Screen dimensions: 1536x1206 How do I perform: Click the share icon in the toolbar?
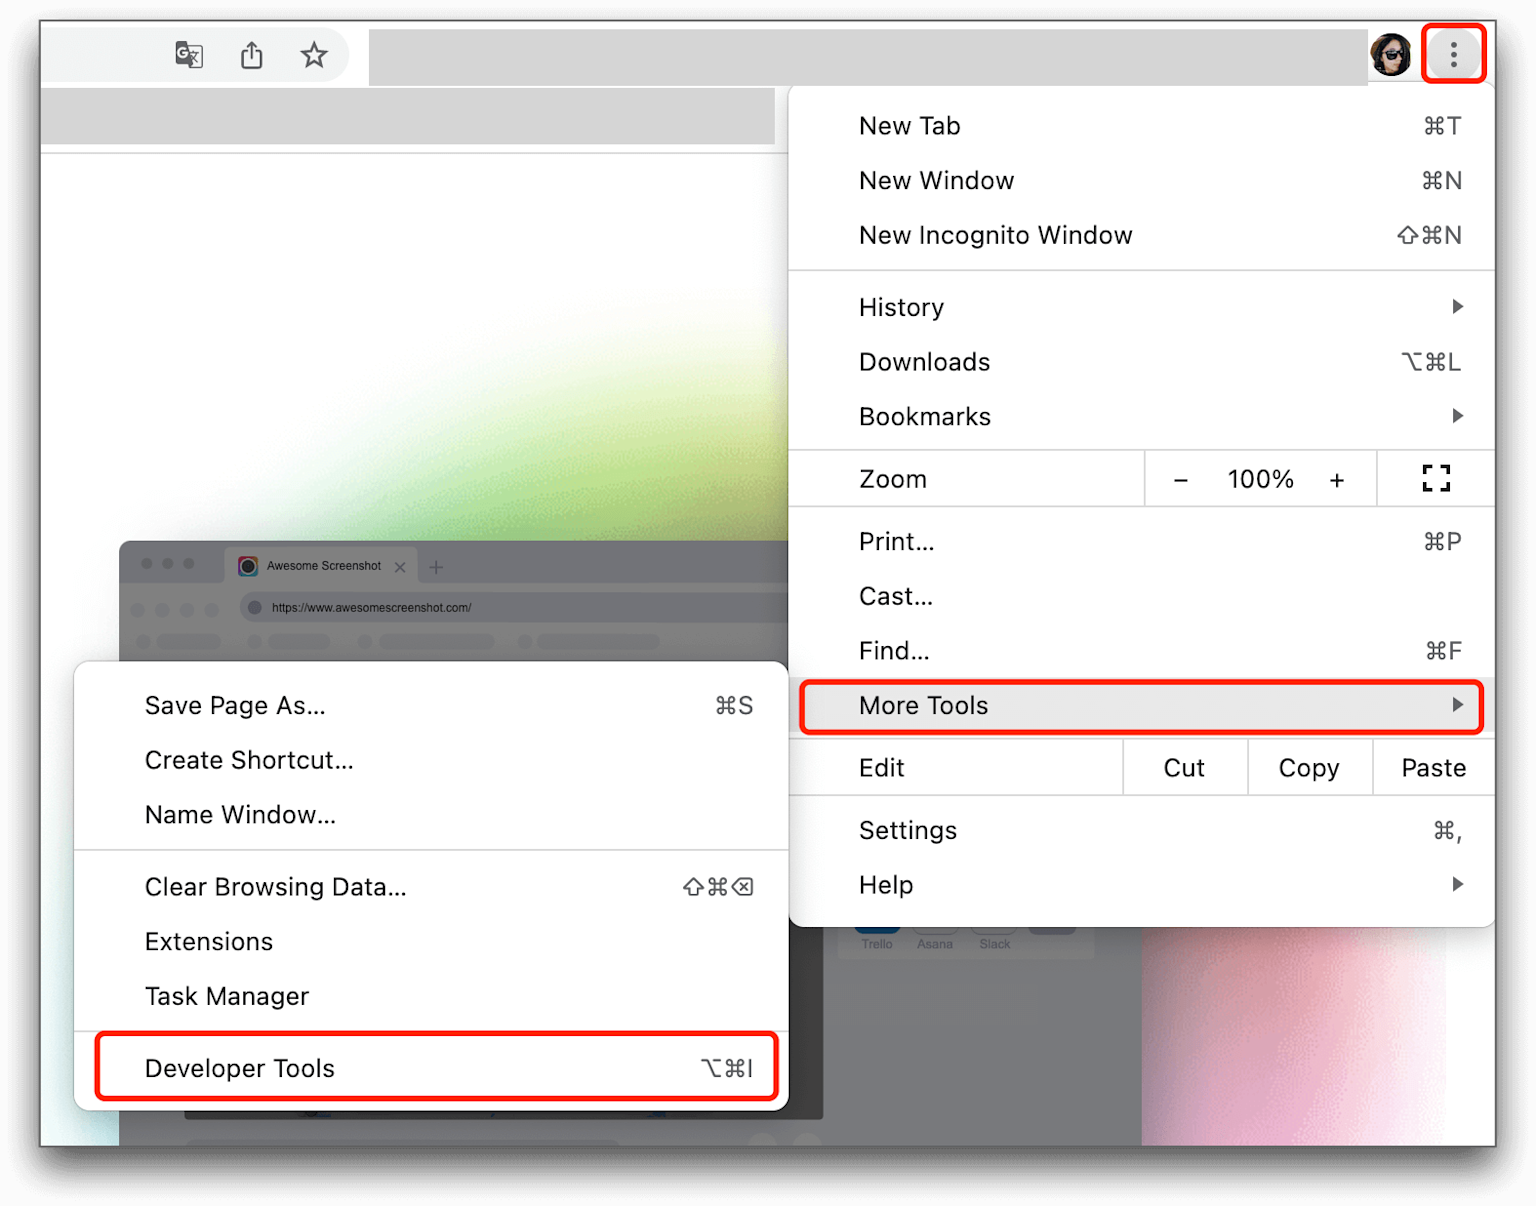251,55
